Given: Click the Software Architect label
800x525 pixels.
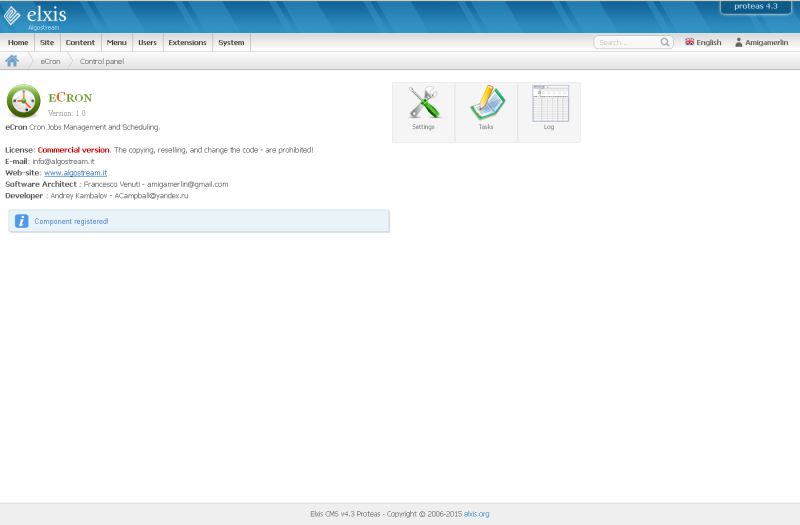Looking at the screenshot, I should click(41, 184).
